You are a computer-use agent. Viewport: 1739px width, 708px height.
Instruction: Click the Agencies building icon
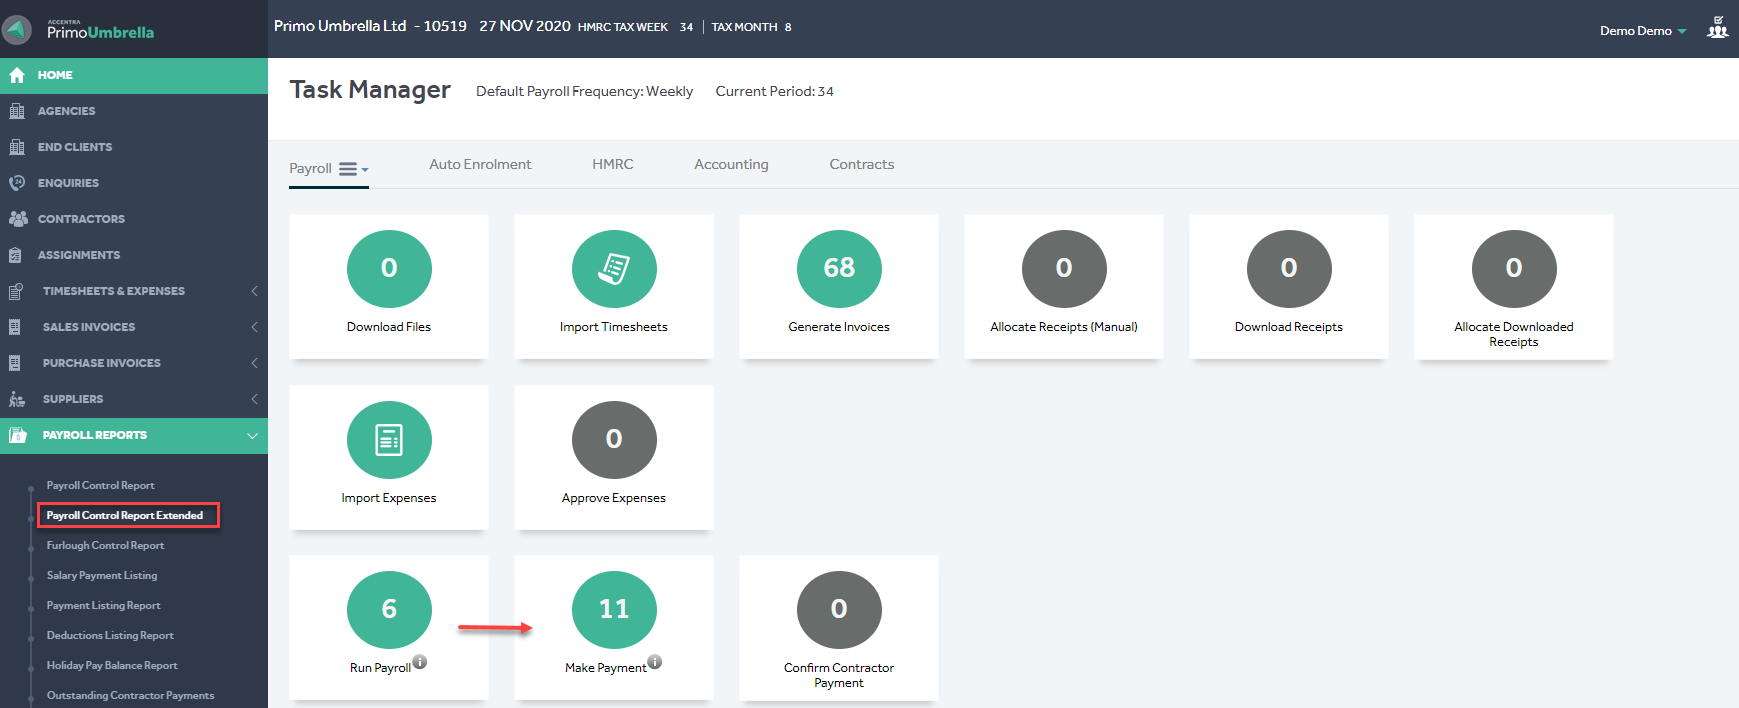click(x=17, y=111)
